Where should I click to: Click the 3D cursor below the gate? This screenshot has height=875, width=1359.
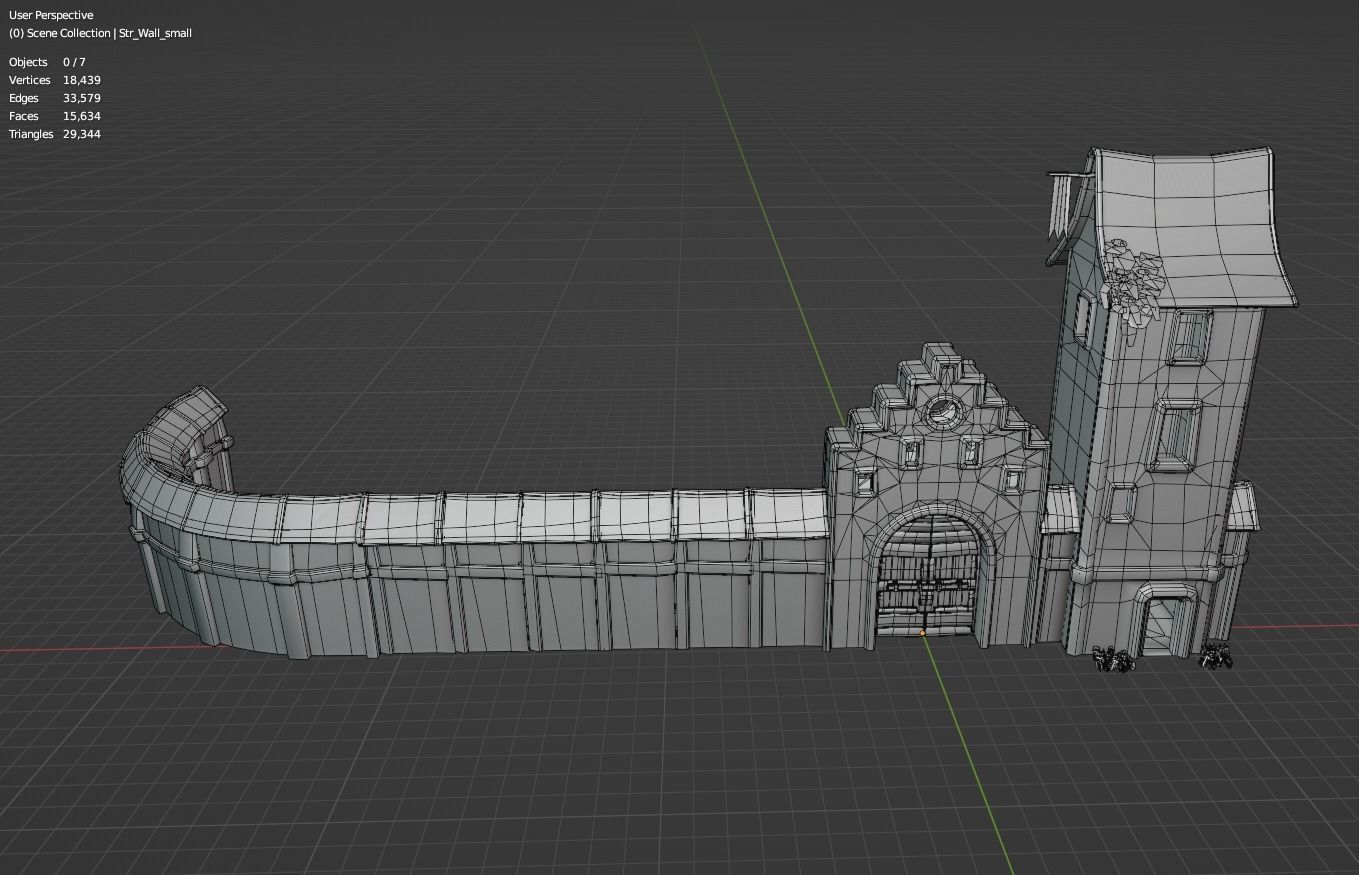pos(921,633)
